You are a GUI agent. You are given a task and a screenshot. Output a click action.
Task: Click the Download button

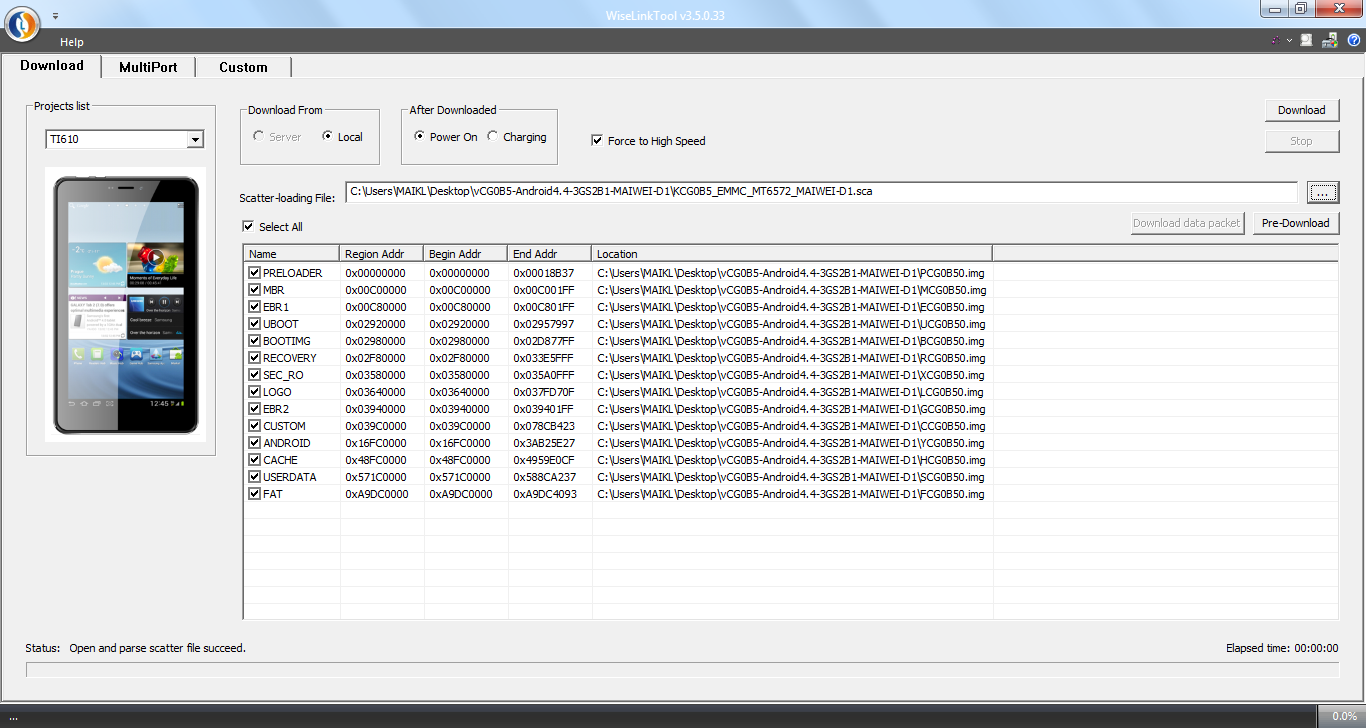tap(1301, 110)
